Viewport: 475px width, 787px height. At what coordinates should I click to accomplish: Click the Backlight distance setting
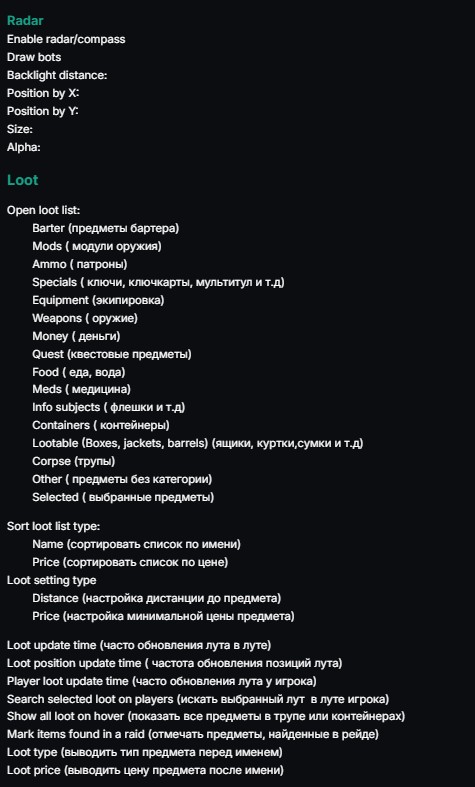57,75
